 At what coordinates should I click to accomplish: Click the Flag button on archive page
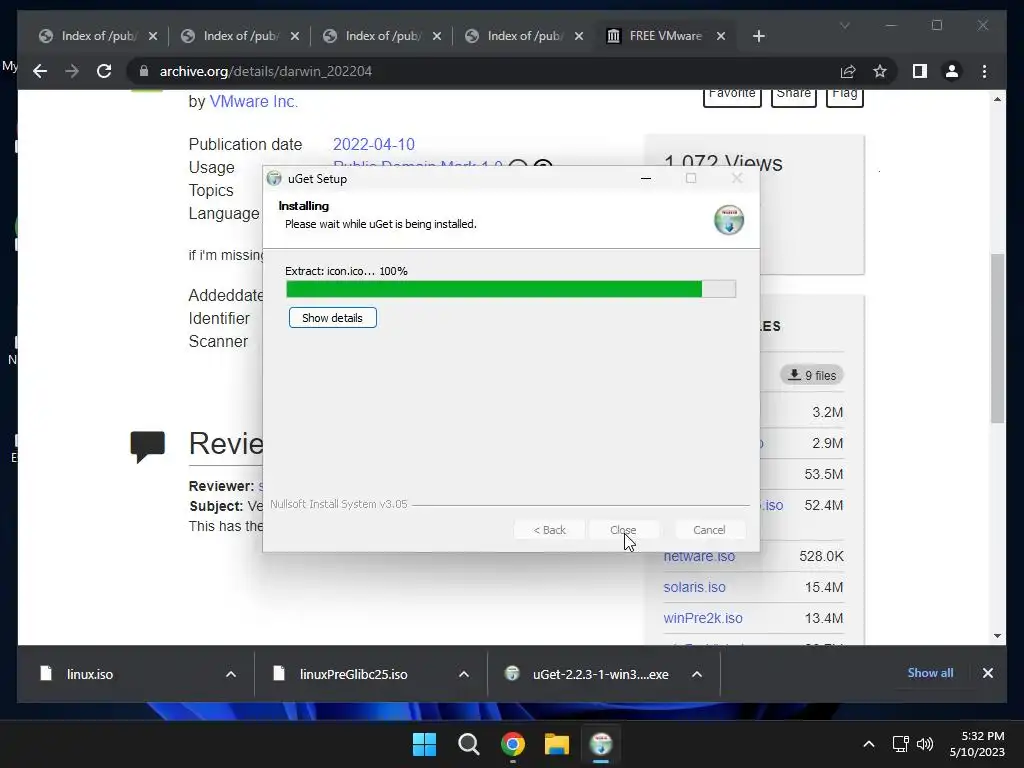844,95
